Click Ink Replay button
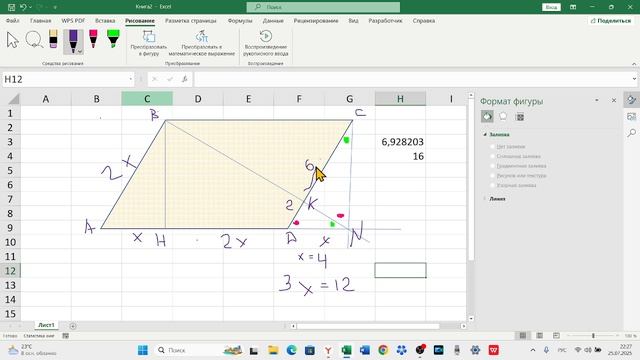The width and height of the screenshot is (640, 360). 266,43
